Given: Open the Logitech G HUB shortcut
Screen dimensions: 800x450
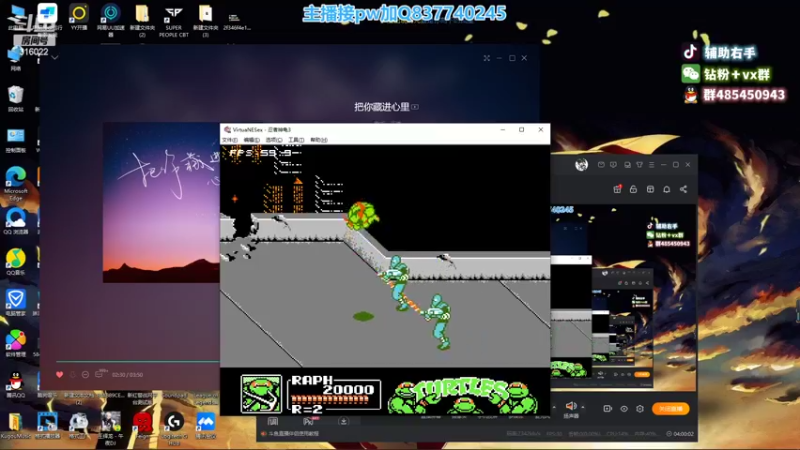Looking at the screenshot, I should (174, 427).
